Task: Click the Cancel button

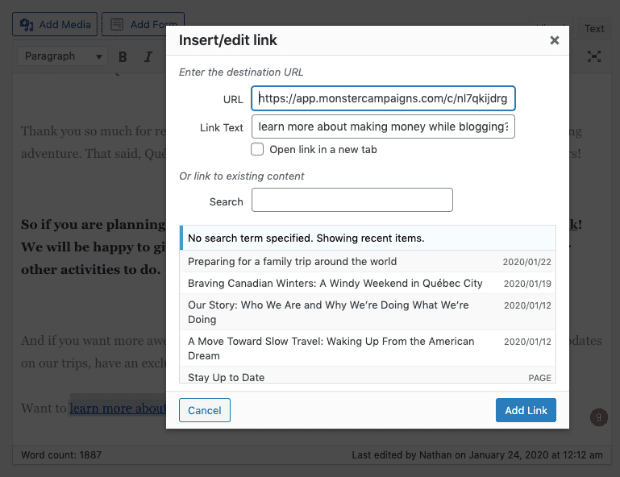Action: [x=204, y=410]
